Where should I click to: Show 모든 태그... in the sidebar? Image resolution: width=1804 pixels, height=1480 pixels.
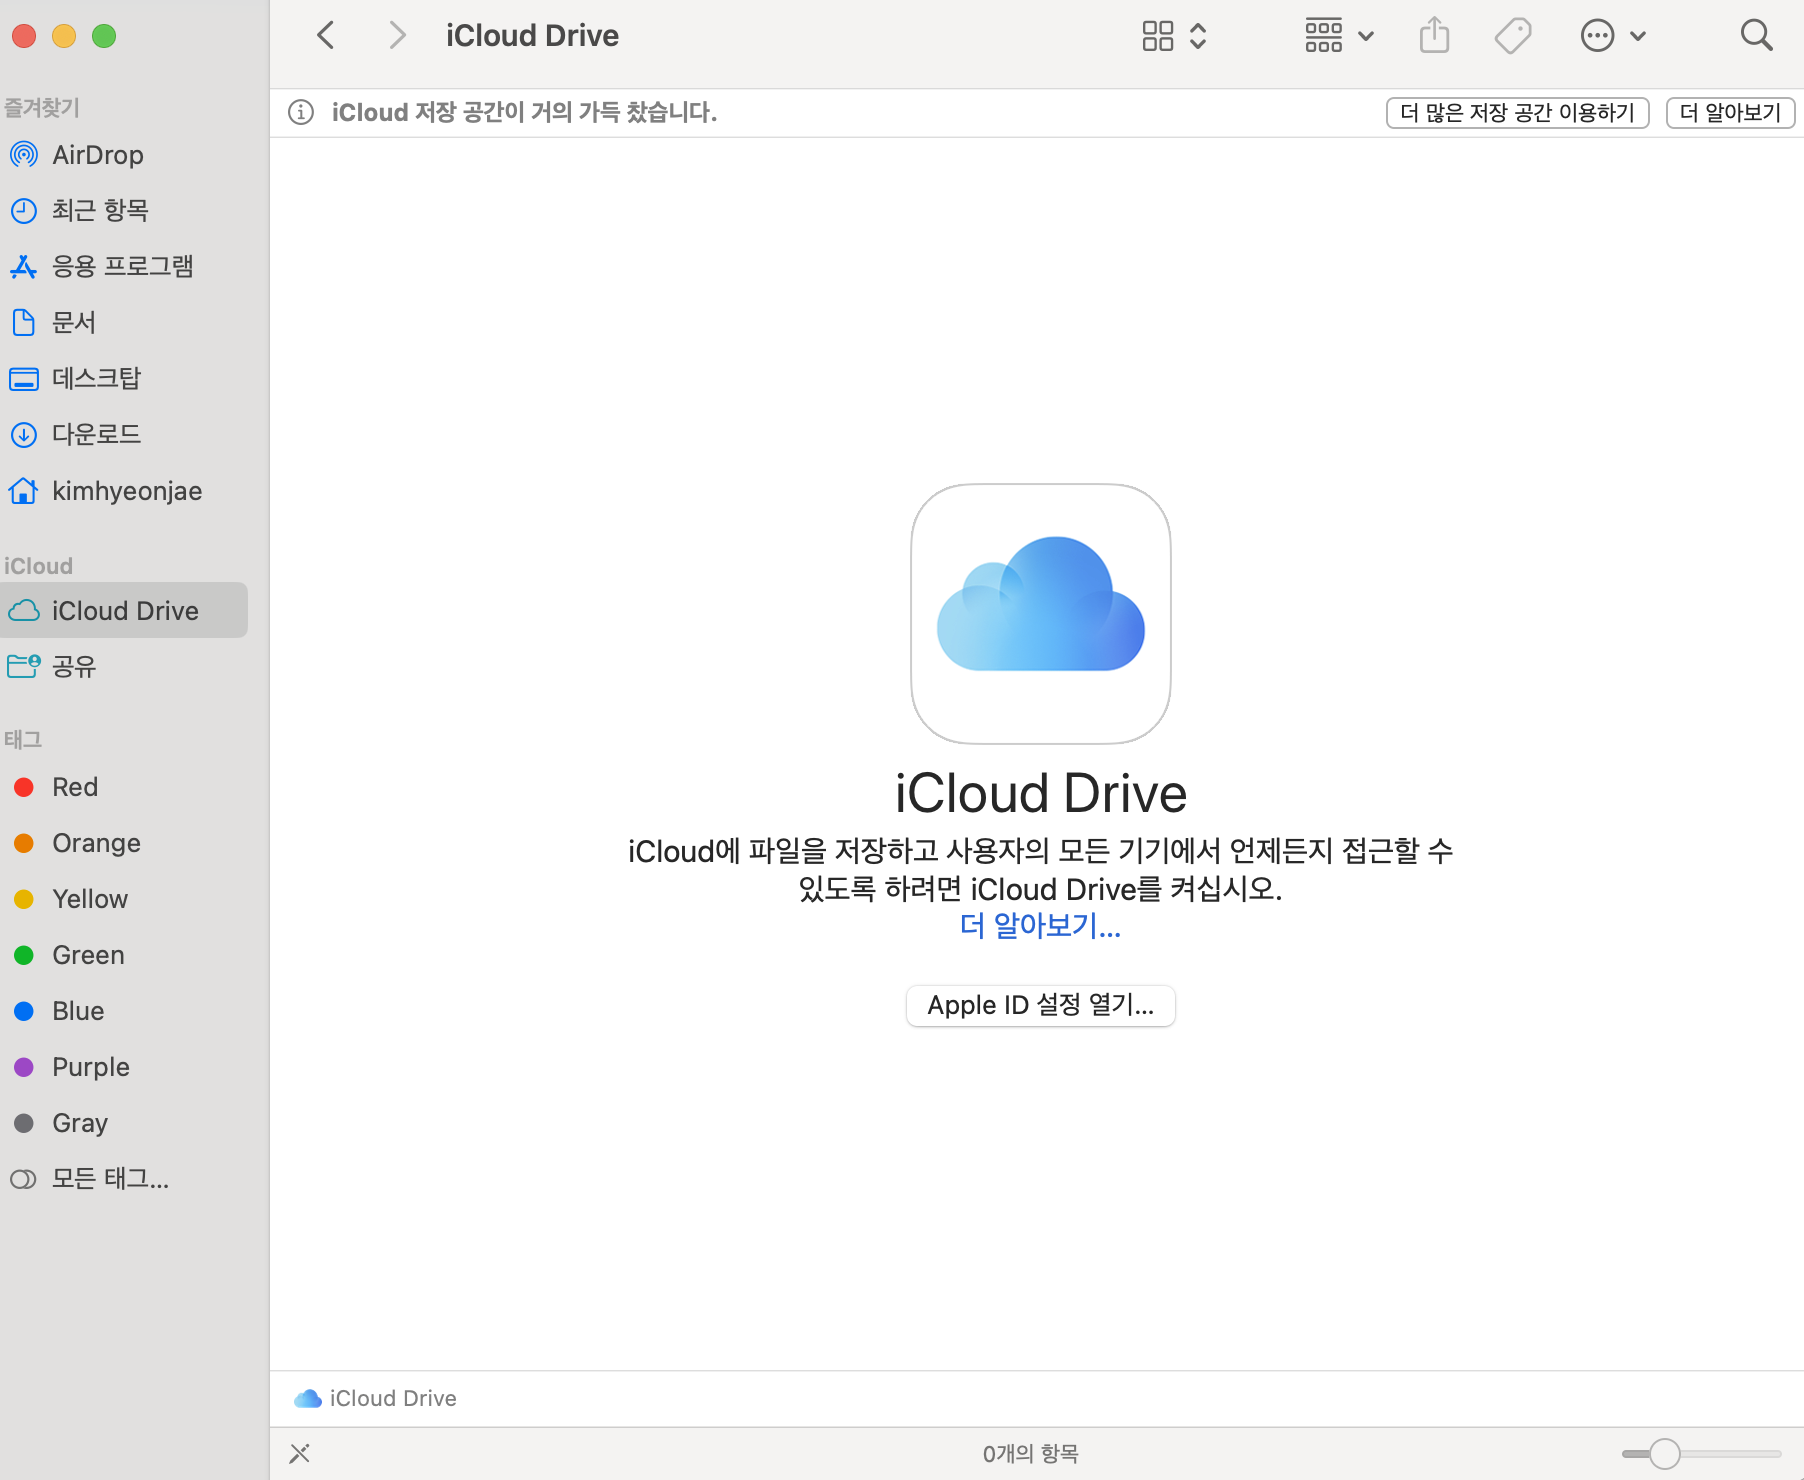click(x=110, y=1179)
